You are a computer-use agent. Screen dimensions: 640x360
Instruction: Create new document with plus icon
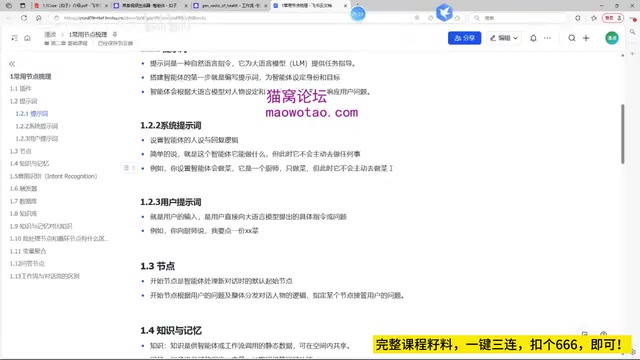click(x=586, y=38)
